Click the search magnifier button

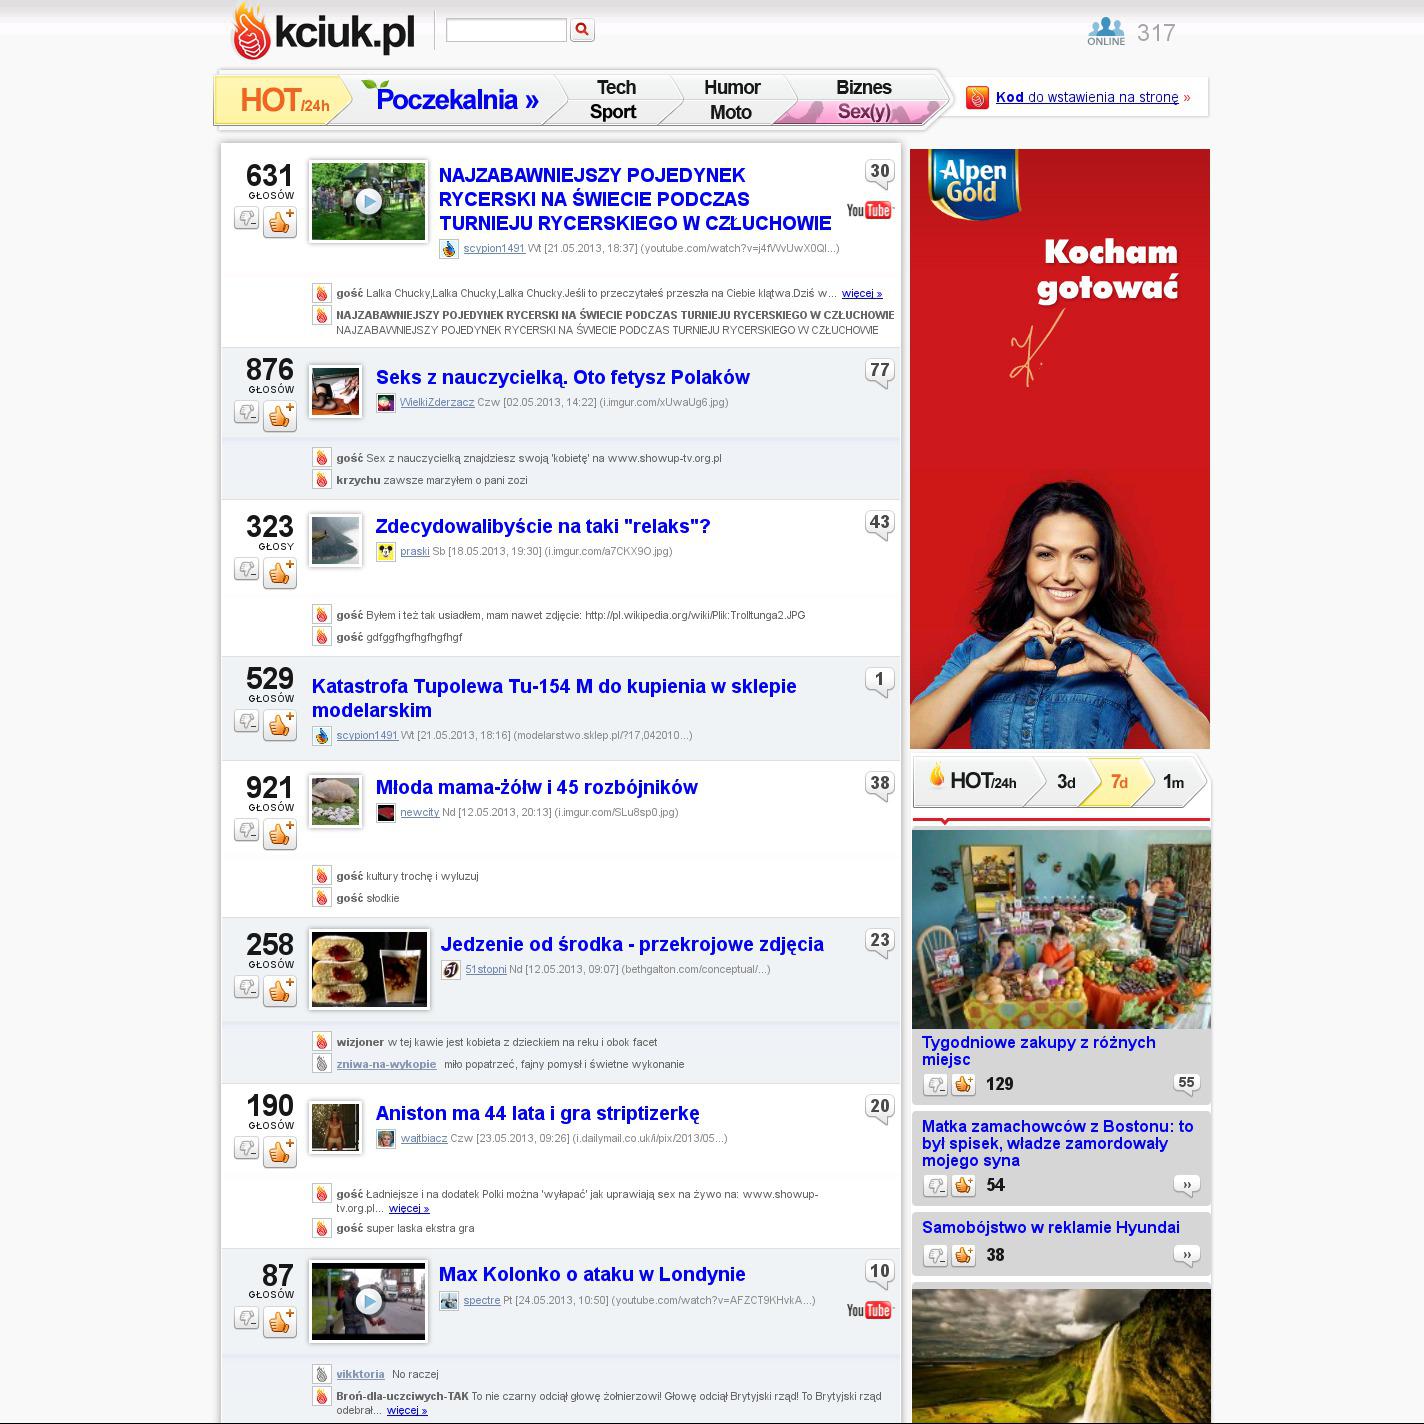coord(582,31)
